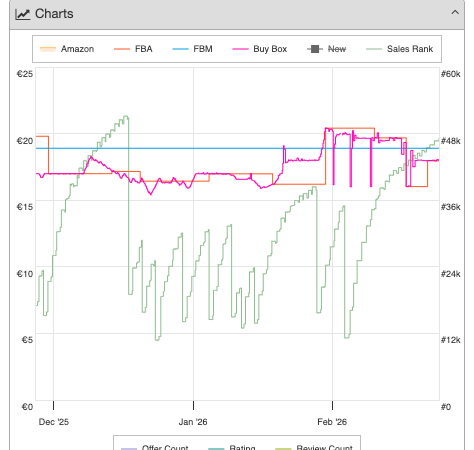This screenshot has height=450, width=474.
Task: Toggle the FBM legend entry
Action: click(x=192, y=49)
